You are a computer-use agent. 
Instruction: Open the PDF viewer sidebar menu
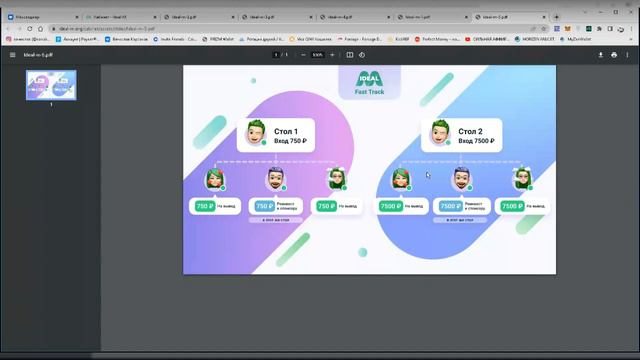pos(13,55)
